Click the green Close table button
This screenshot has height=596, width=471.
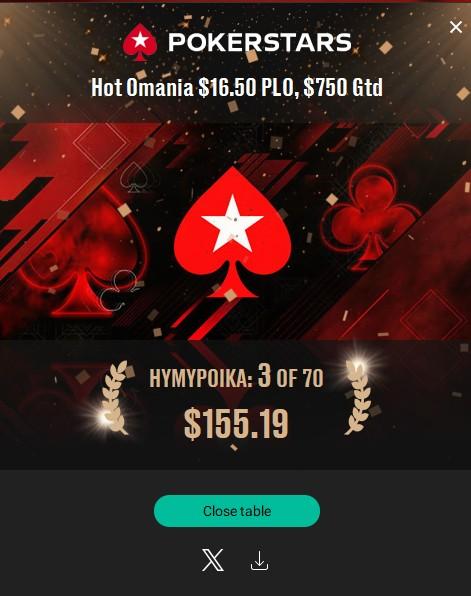click(237, 511)
